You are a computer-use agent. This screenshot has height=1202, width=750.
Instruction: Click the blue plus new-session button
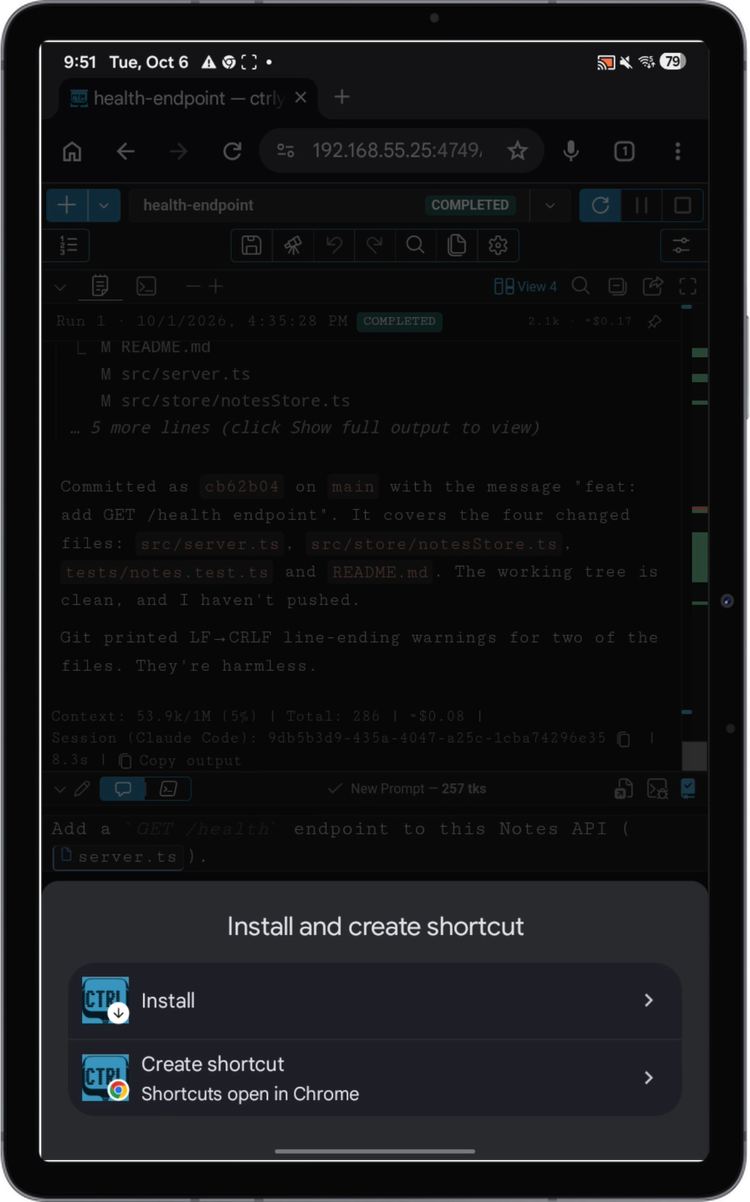point(67,205)
